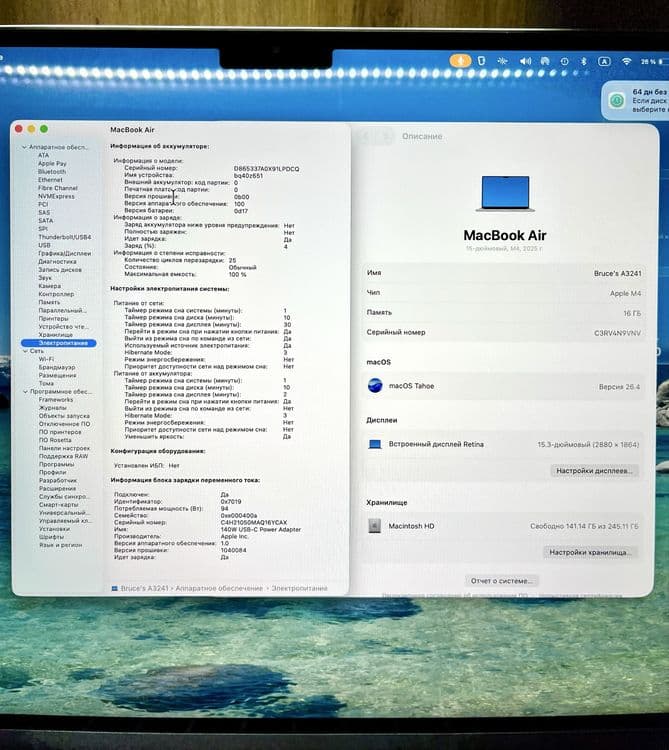Open the volume icon in menu bar
The image size is (669, 750).
click(x=525, y=61)
